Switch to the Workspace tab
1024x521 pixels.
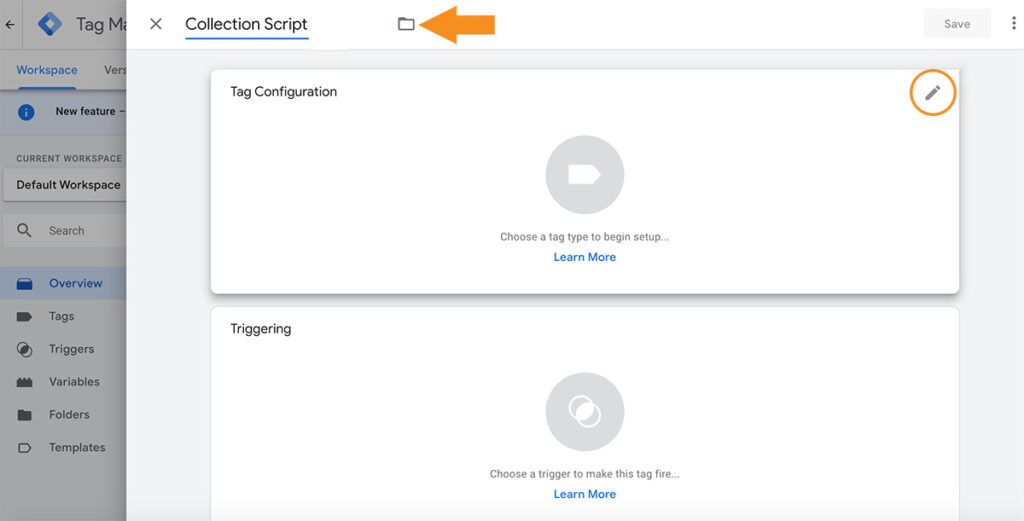(x=46, y=70)
